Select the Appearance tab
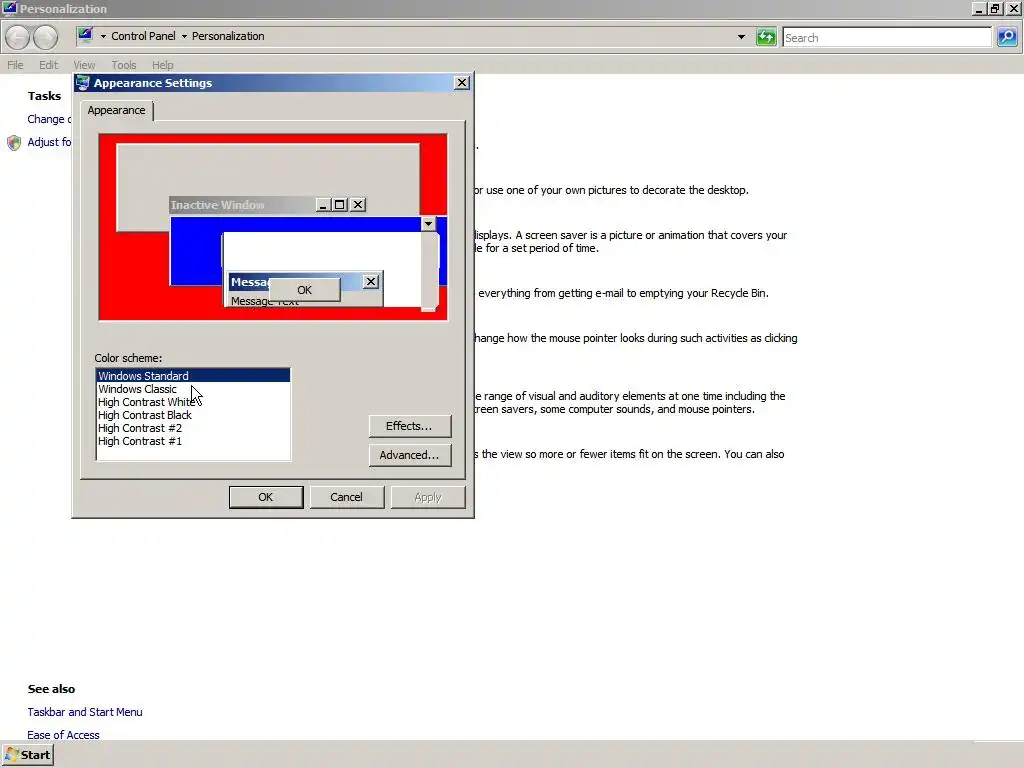1024x768 pixels. [117, 110]
